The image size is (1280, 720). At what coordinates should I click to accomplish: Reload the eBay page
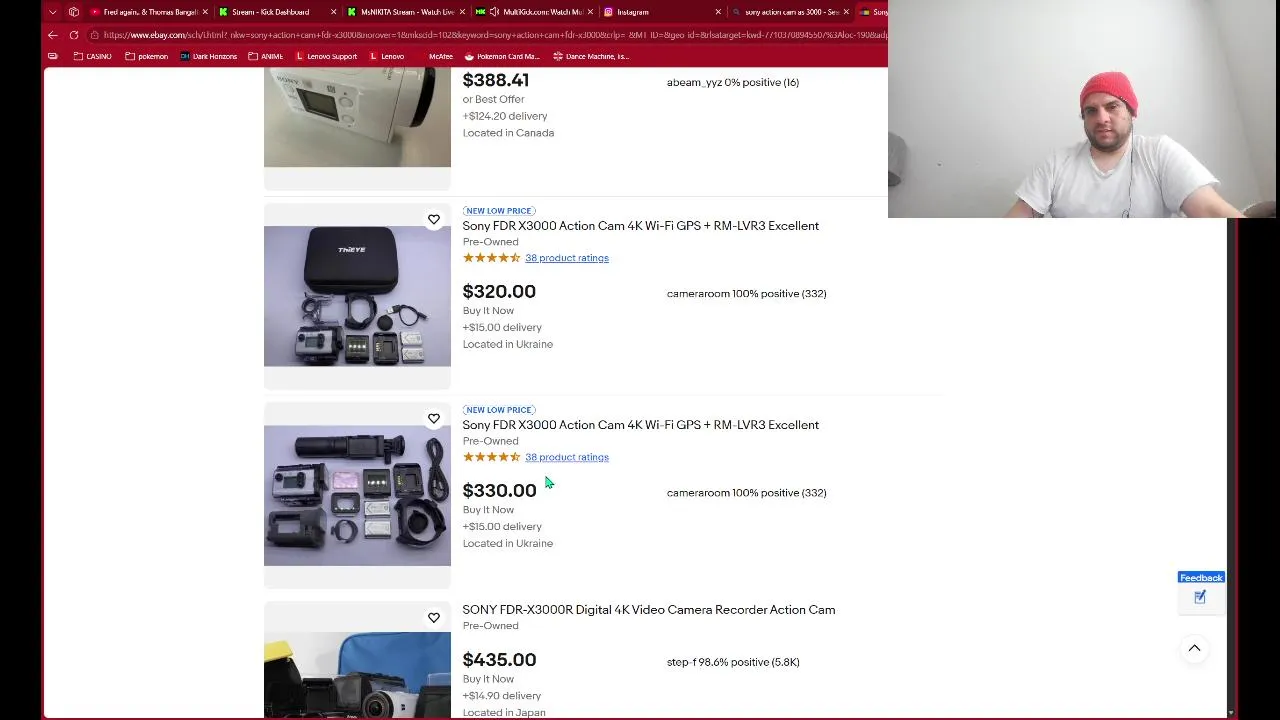(x=74, y=35)
